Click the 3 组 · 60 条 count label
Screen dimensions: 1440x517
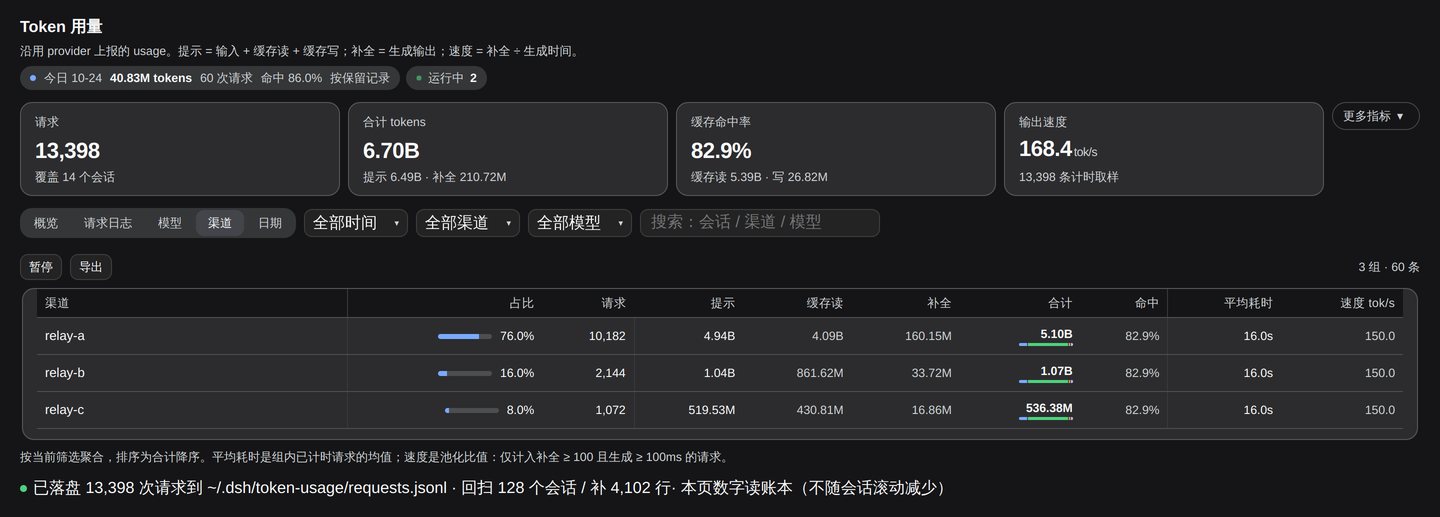point(1389,267)
